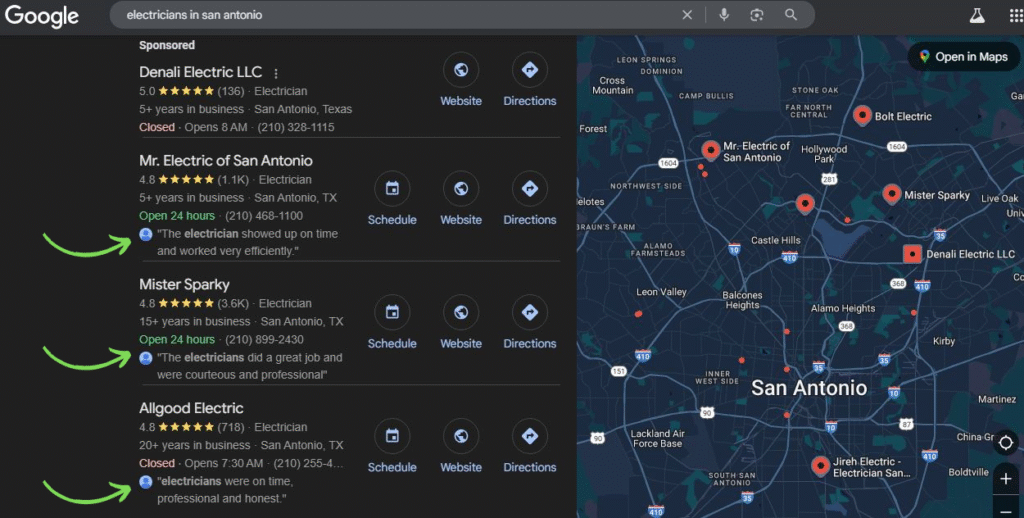Image resolution: width=1024 pixels, height=518 pixels.
Task: Select the Mister Sparky map pin
Action: pos(891,195)
